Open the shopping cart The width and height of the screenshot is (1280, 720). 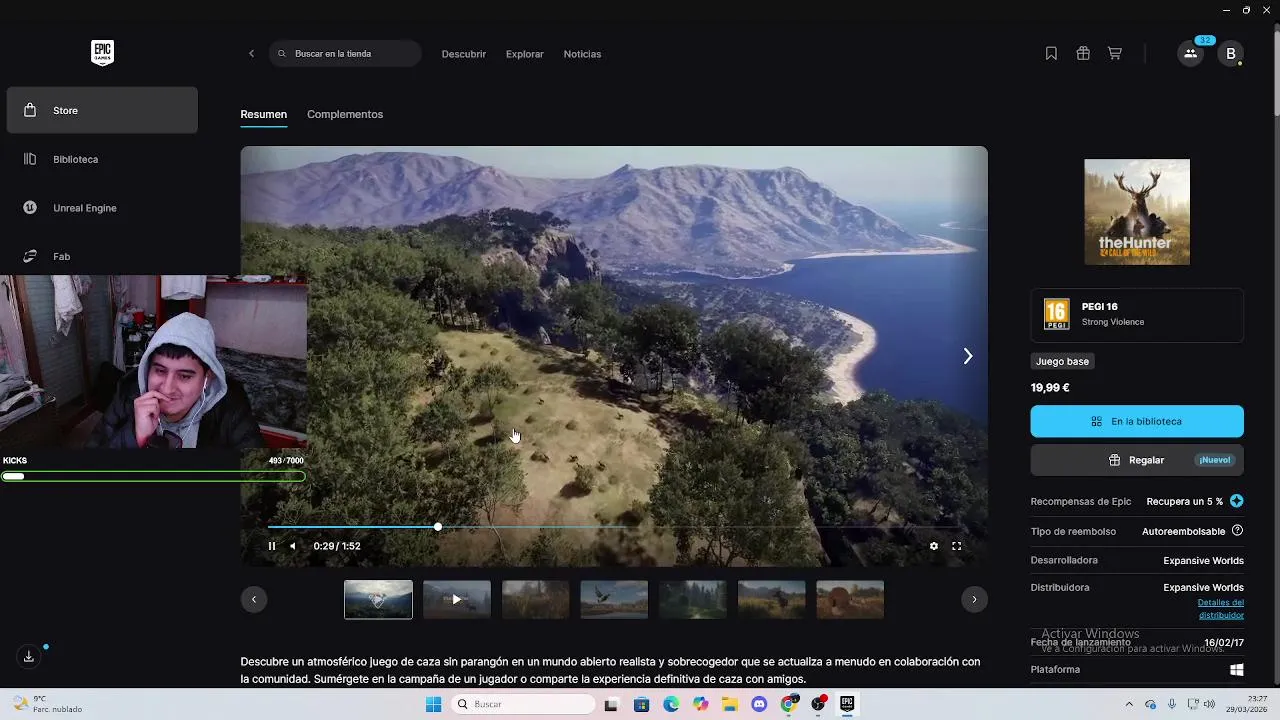(1114, 54)
